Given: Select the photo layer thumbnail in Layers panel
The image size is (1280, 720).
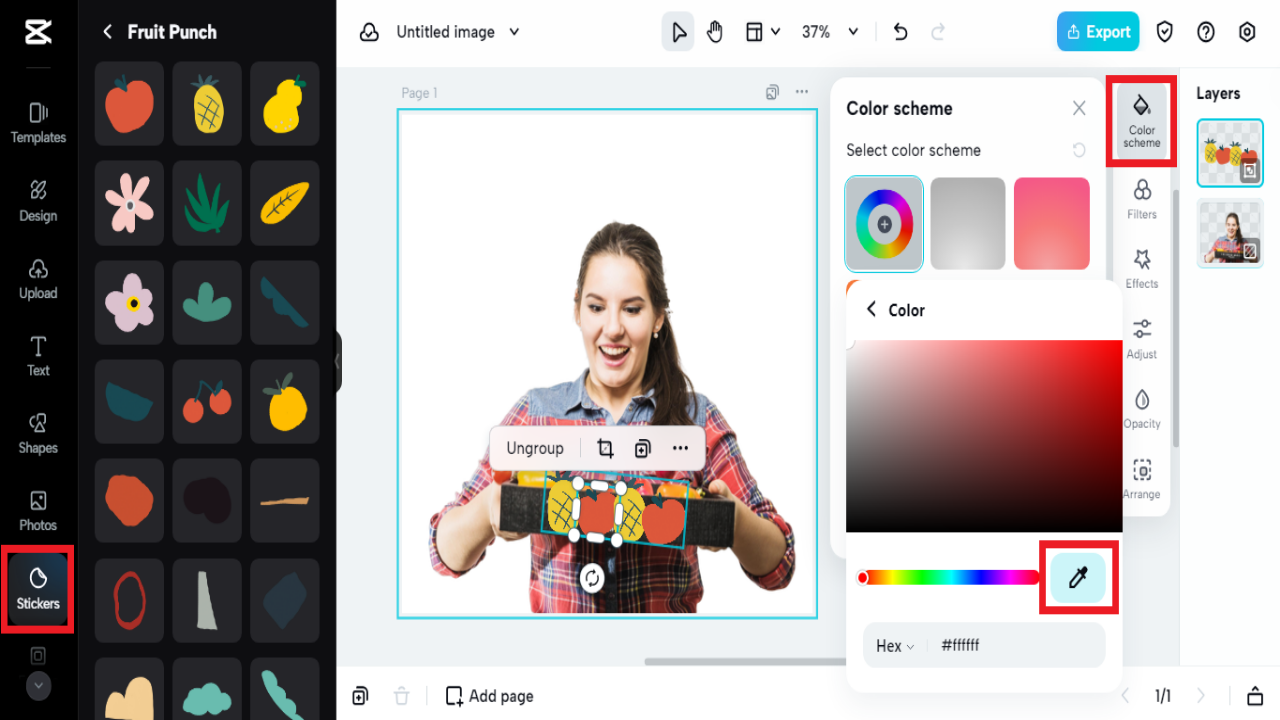Looking at the screenshot, I should [1229, 233].
